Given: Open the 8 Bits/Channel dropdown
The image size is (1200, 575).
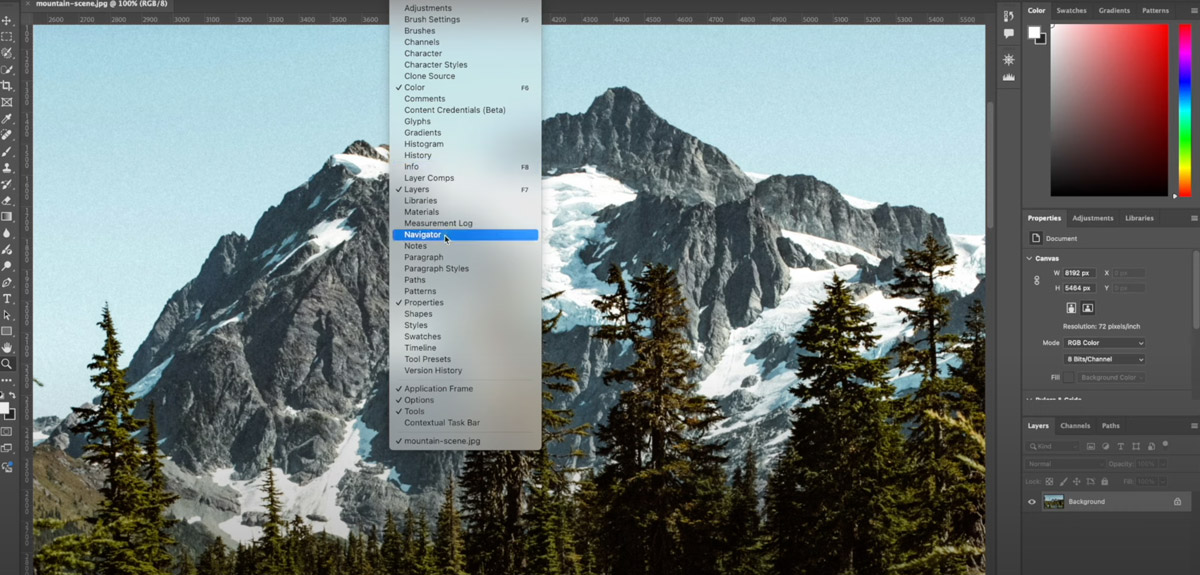Looking at the screenshot, I should click(1105, 359).
